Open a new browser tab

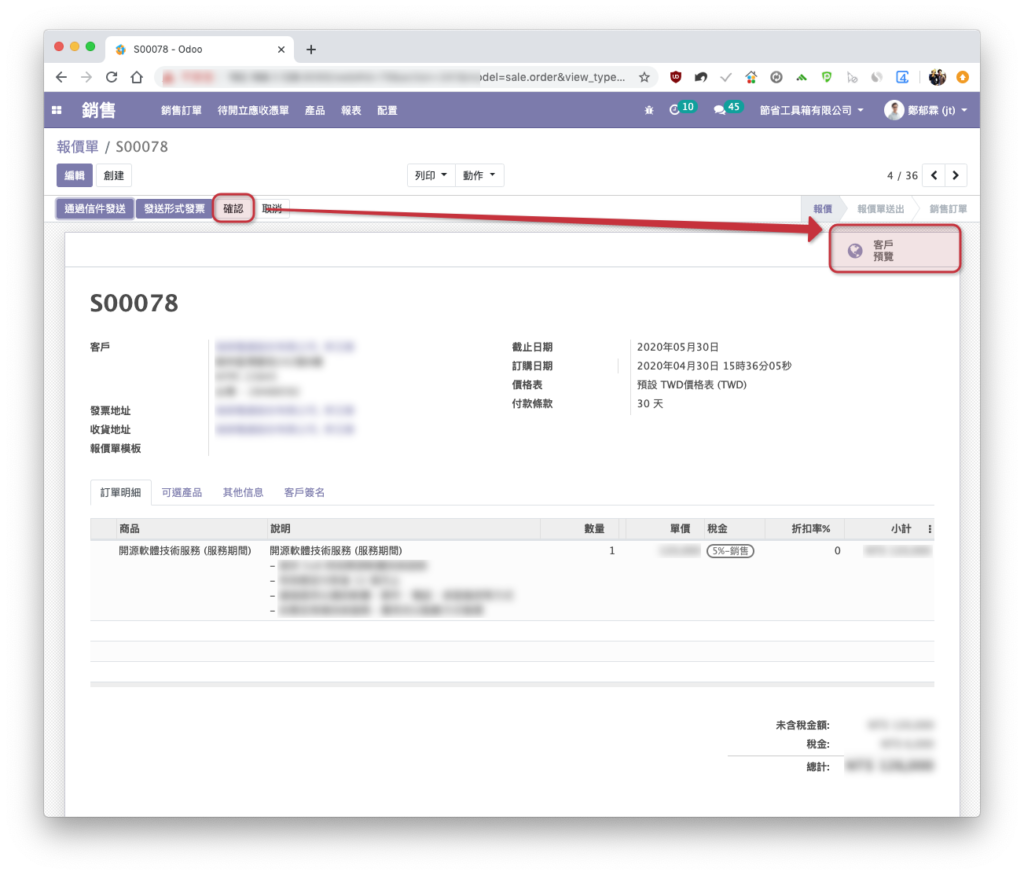click(311, 50)
